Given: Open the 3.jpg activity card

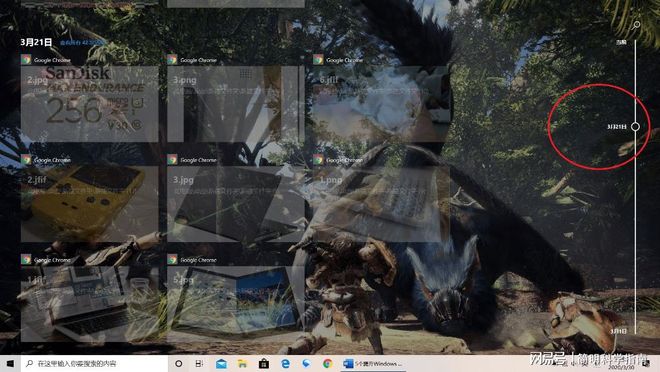Looking at the screenshot, I should tap(236, 204).
